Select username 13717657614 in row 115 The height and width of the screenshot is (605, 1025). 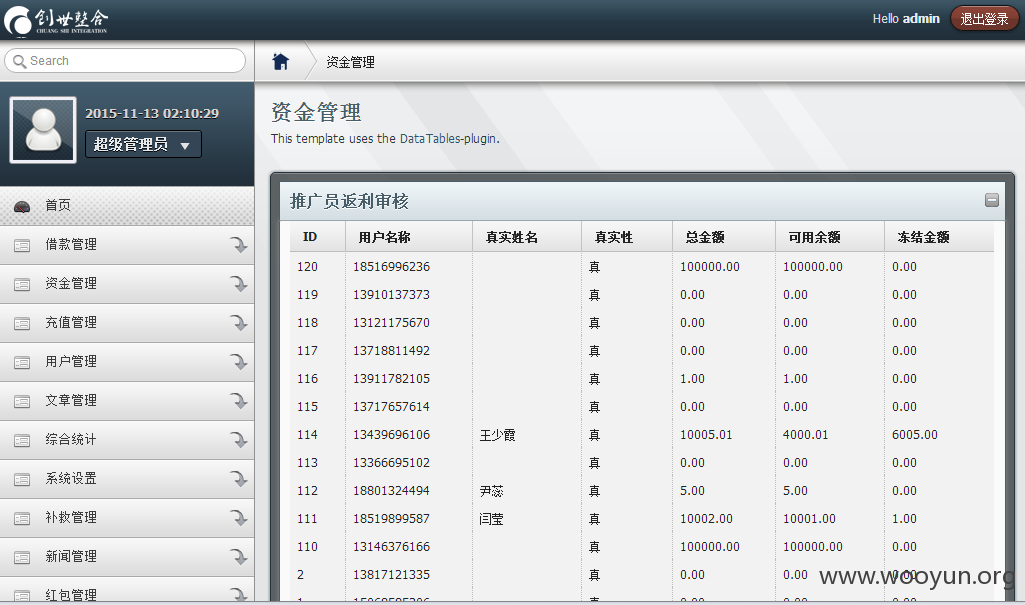pyautogui.click(x=392, y=406)
